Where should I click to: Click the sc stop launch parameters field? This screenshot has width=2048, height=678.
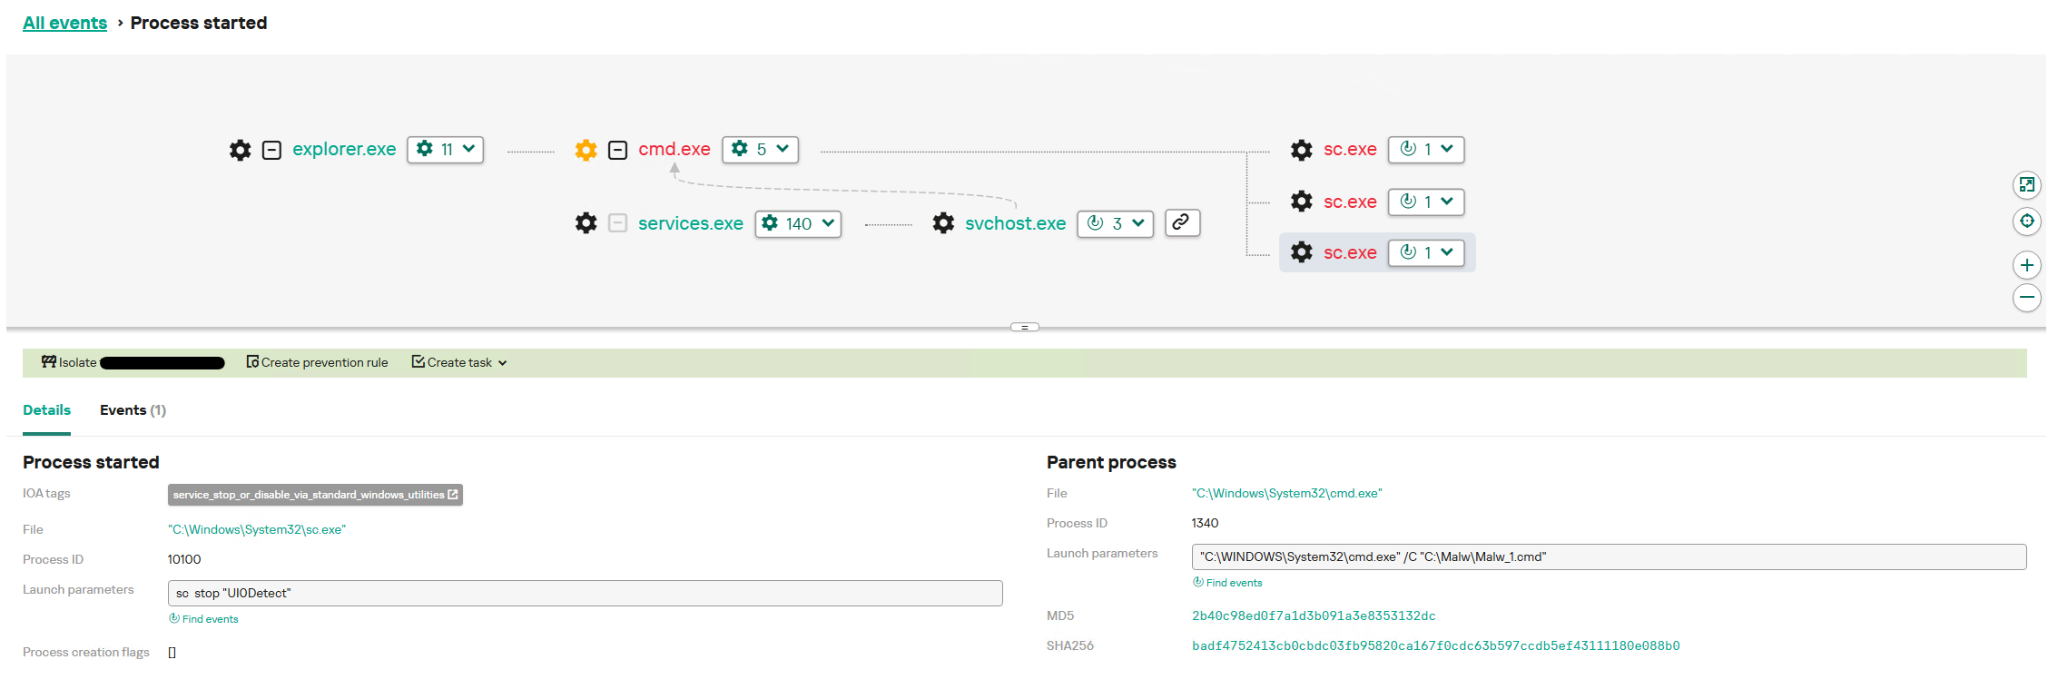tap(585, 593)
